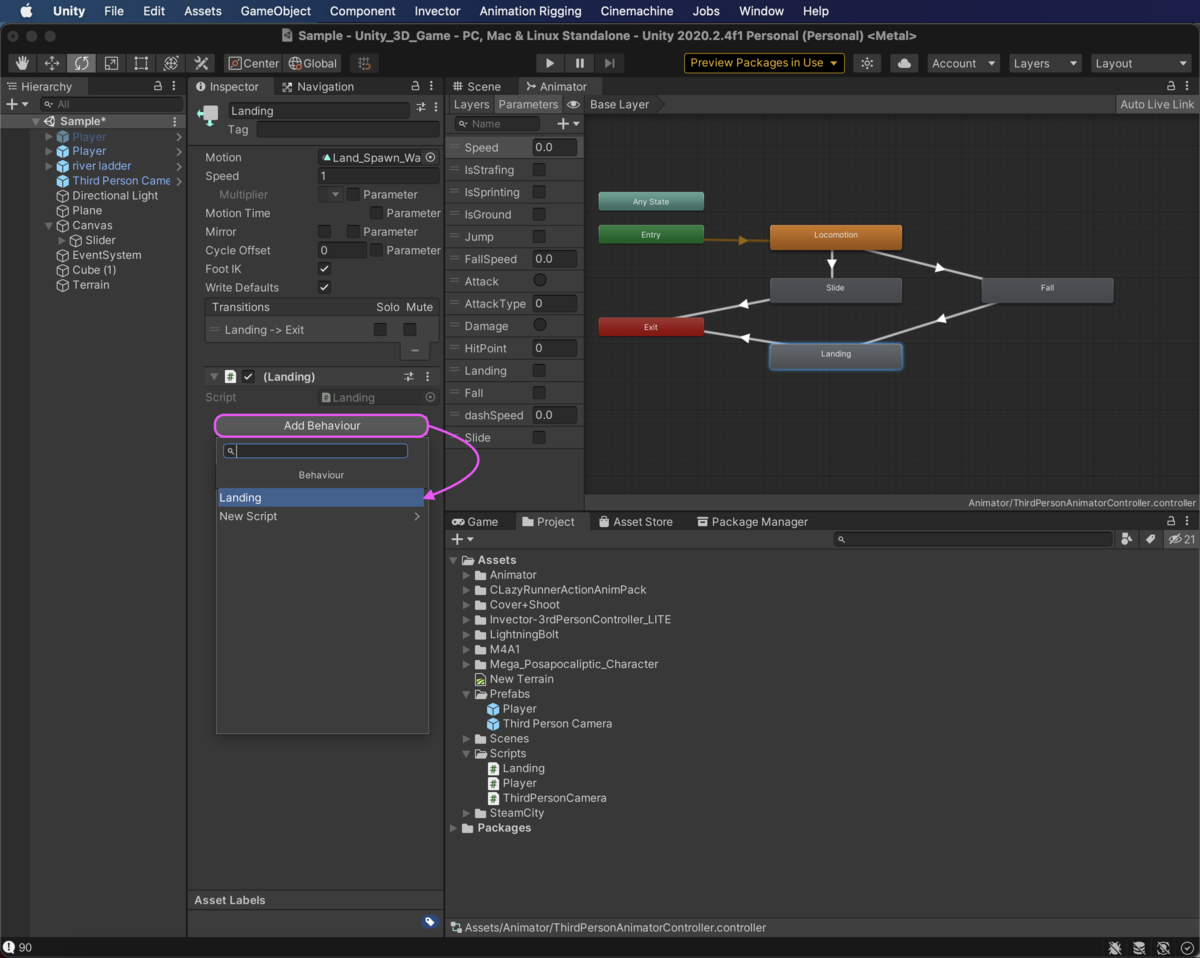Click the Add Behaviour button
Viewport: 1200px width, 958px height.
[x=321, y=426]
